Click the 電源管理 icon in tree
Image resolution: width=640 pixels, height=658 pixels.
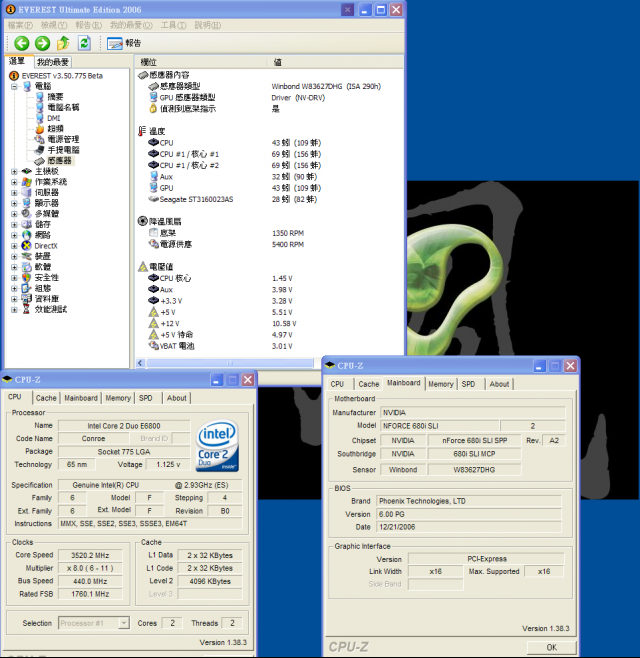click(39, 139)
